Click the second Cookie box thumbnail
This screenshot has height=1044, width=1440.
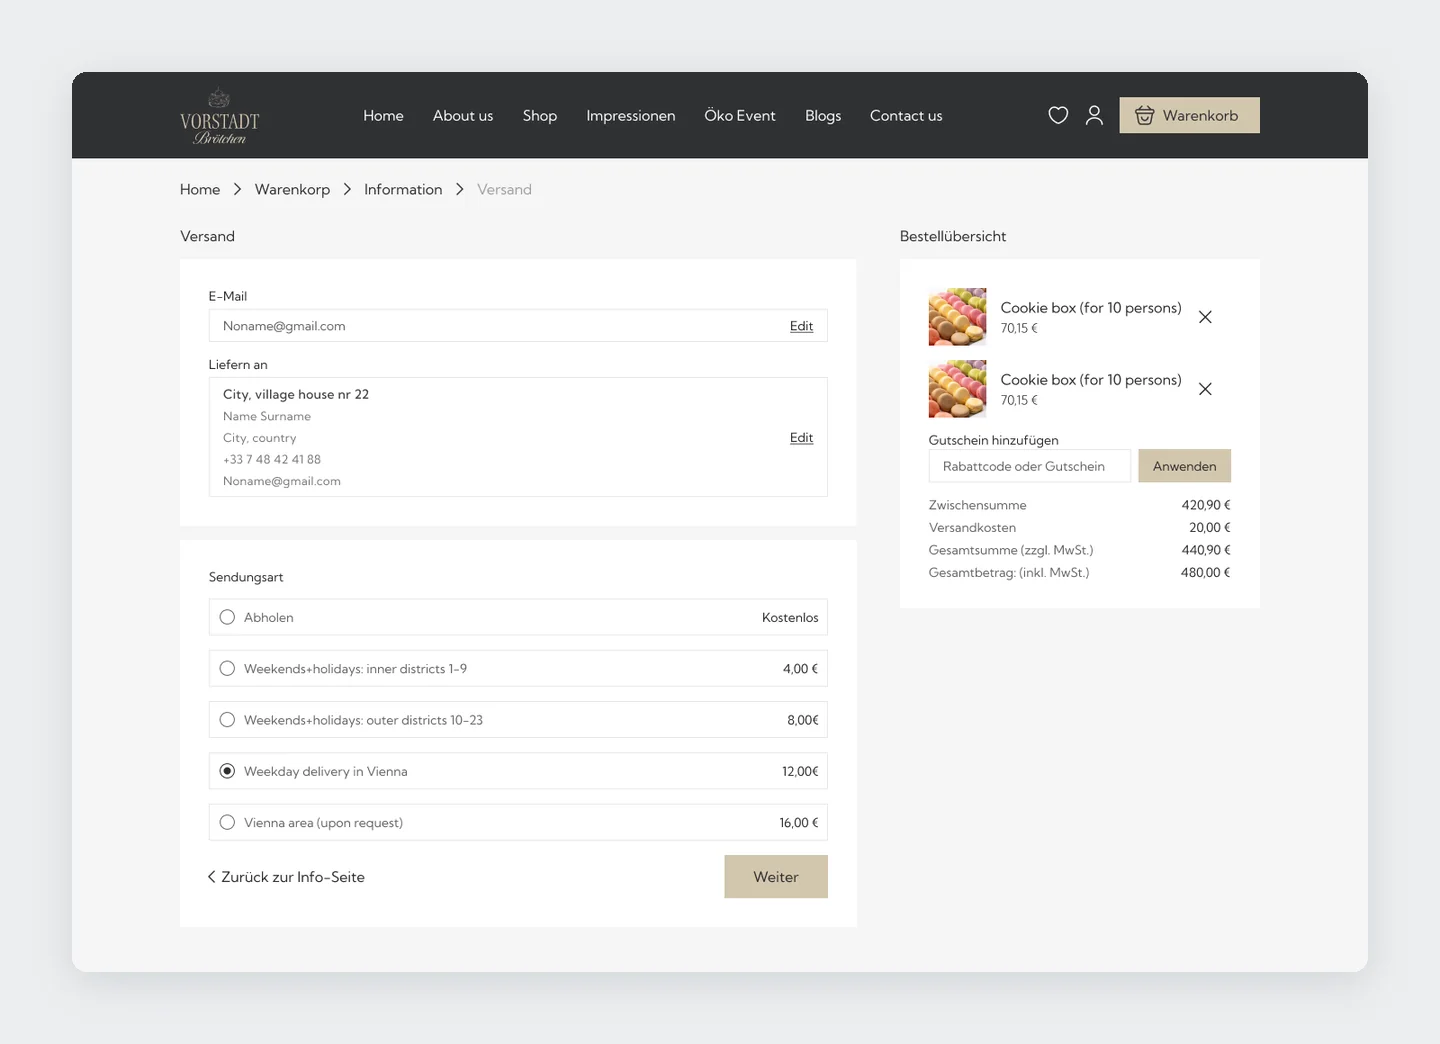tap(957, 389)
